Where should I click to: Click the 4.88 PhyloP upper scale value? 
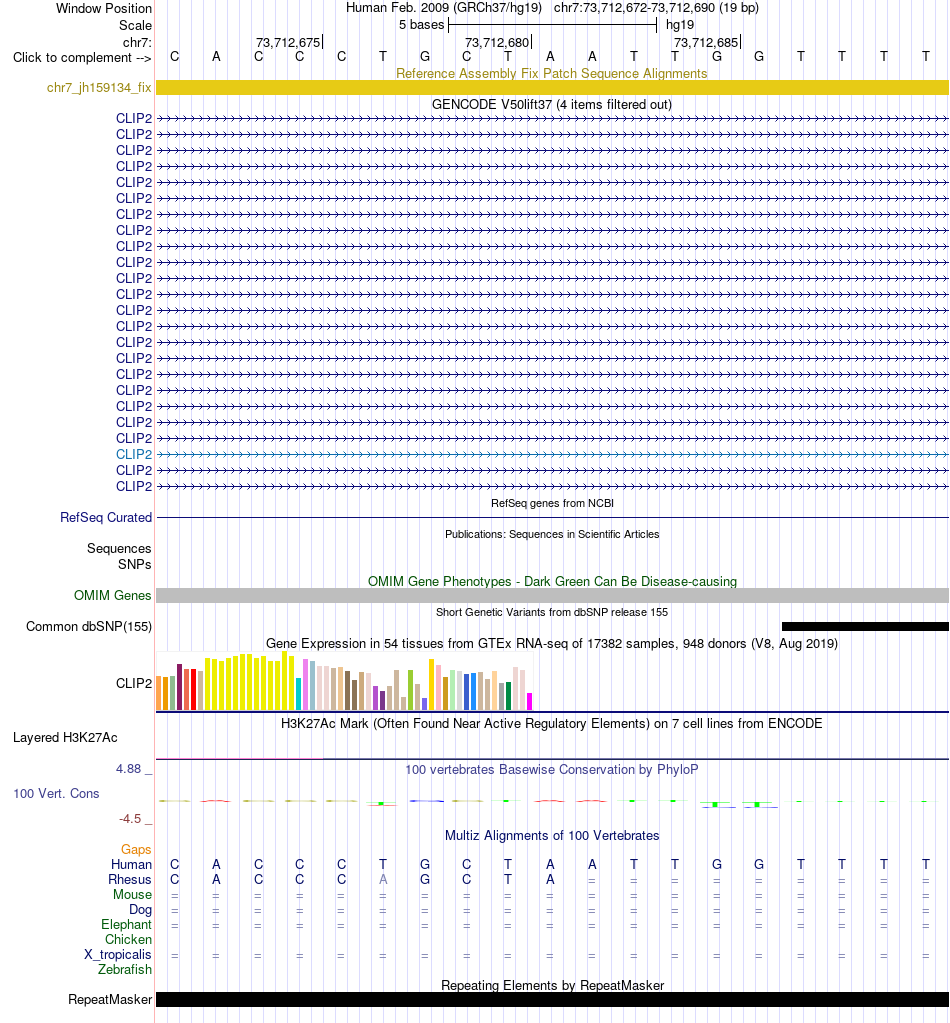coord(129,769)
